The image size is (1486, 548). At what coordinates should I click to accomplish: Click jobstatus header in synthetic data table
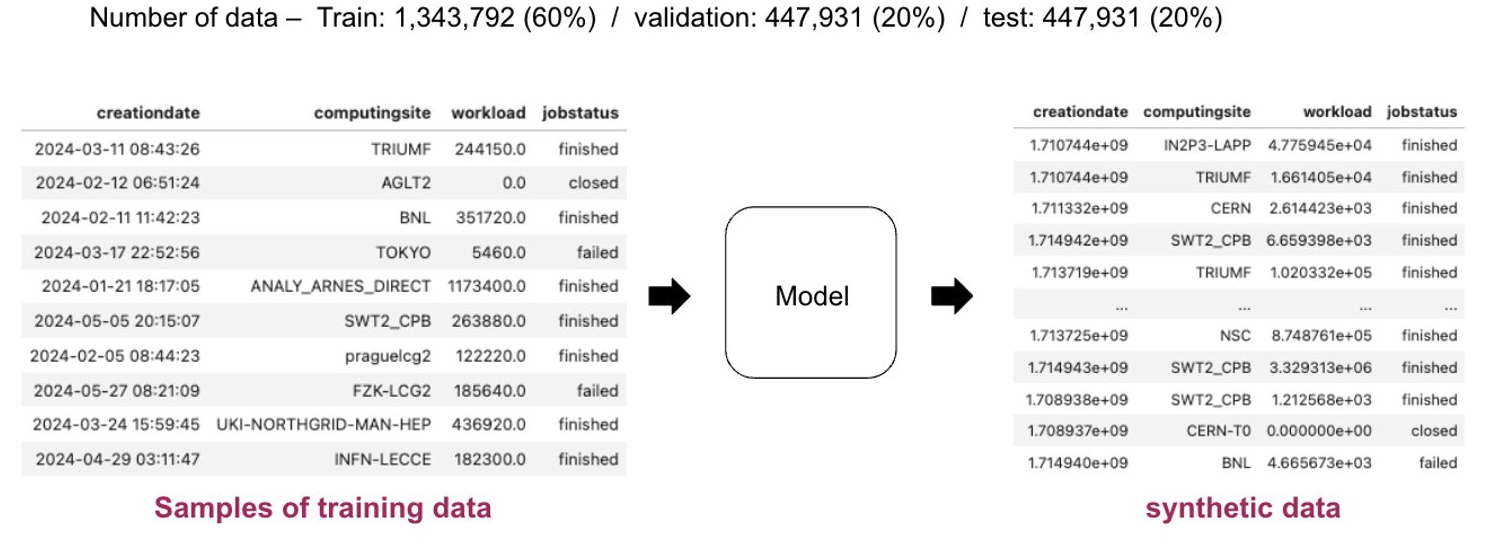coord(1422,112)
